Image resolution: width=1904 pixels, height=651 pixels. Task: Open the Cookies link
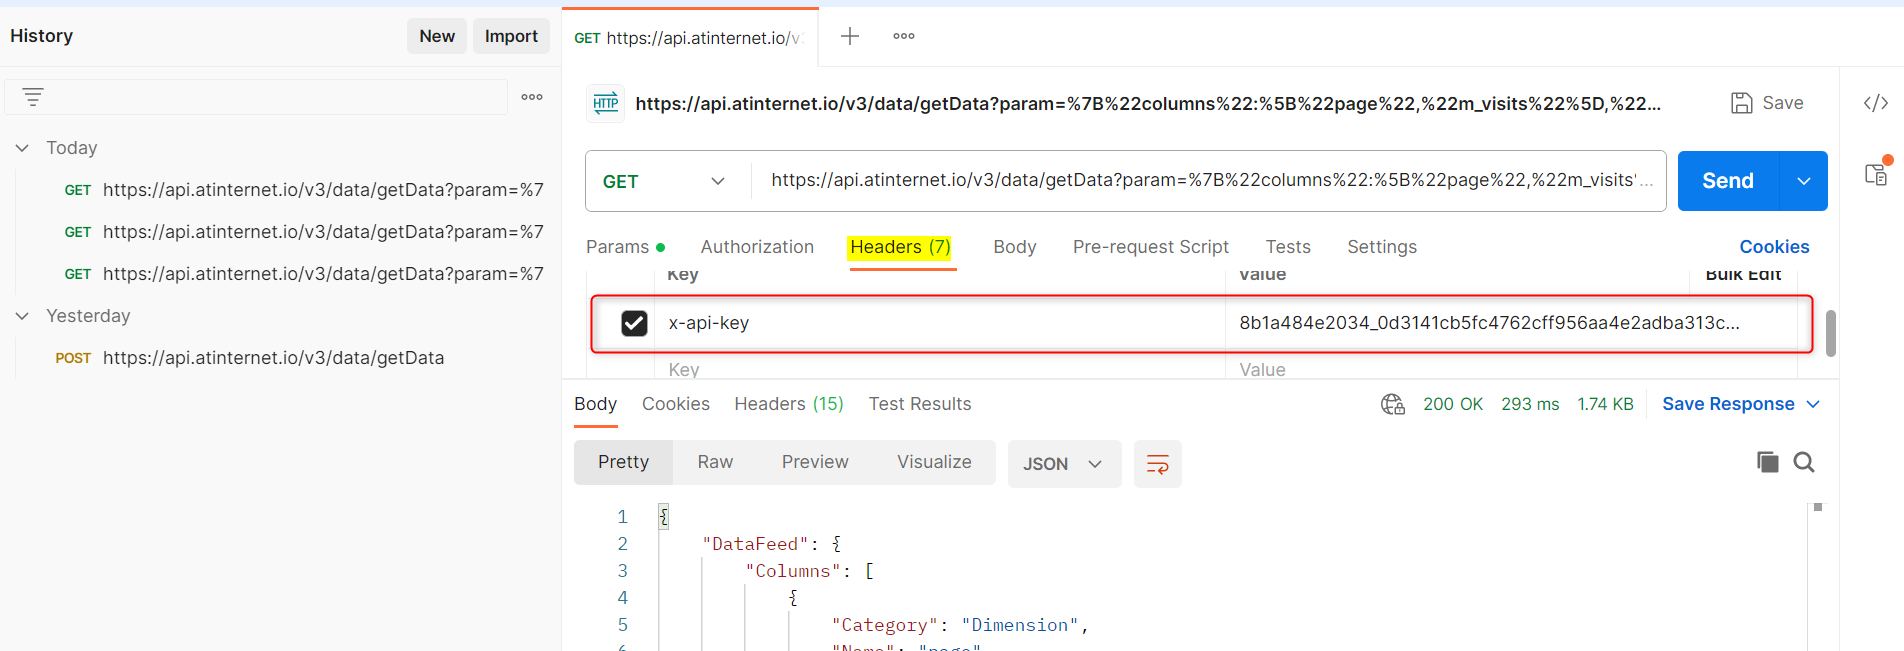click(x=1773, y=247)
